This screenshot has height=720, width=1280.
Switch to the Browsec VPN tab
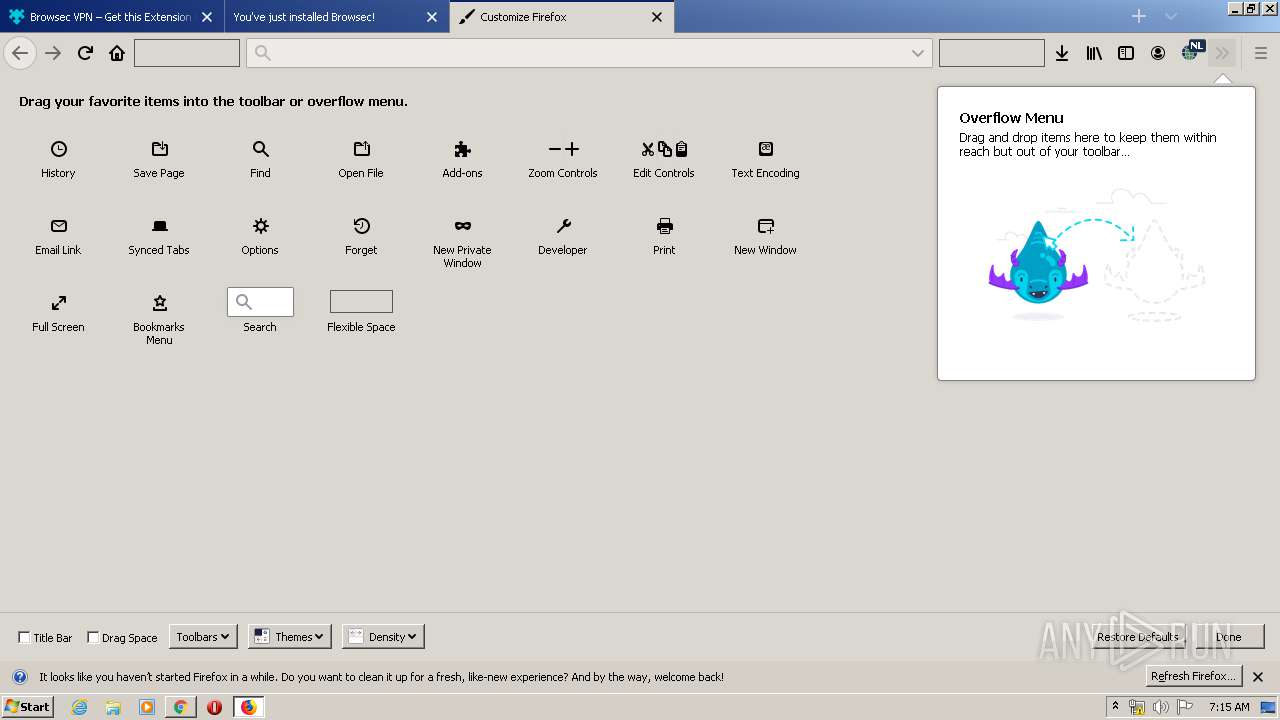[x=111, y=17]
